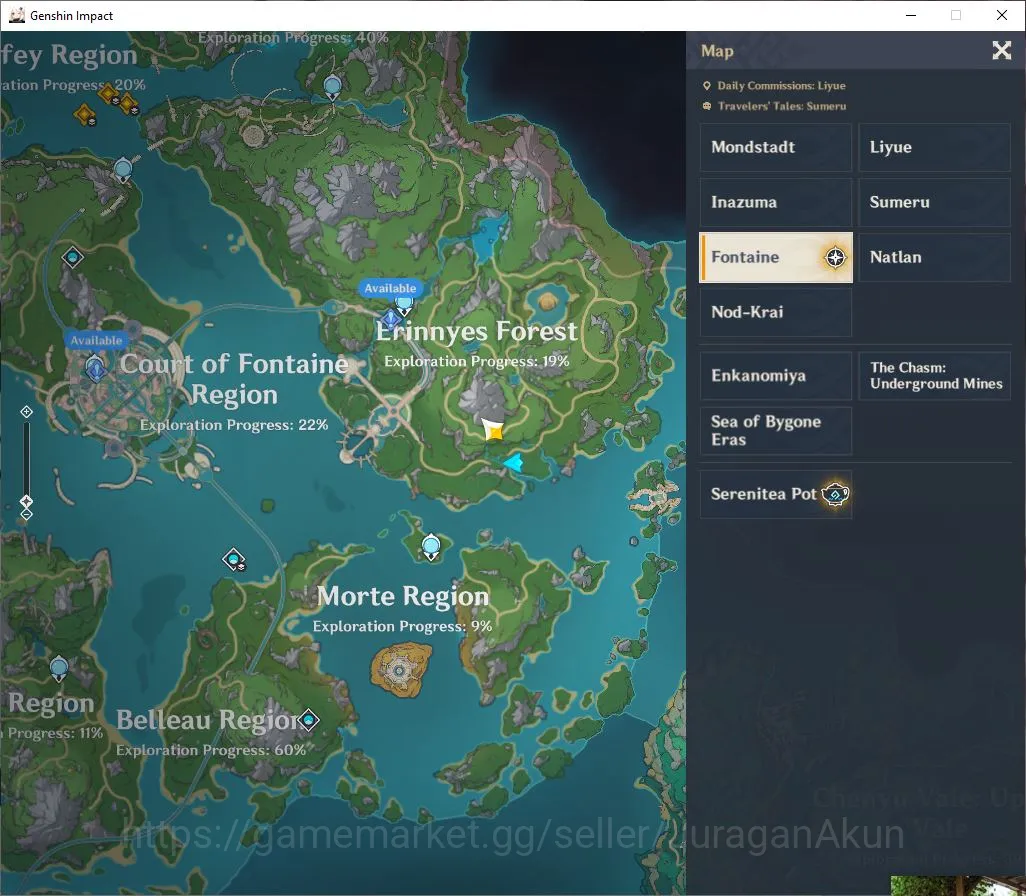Select the yellow player location marker
The image size is (1026, 896).
click(493, 430)
